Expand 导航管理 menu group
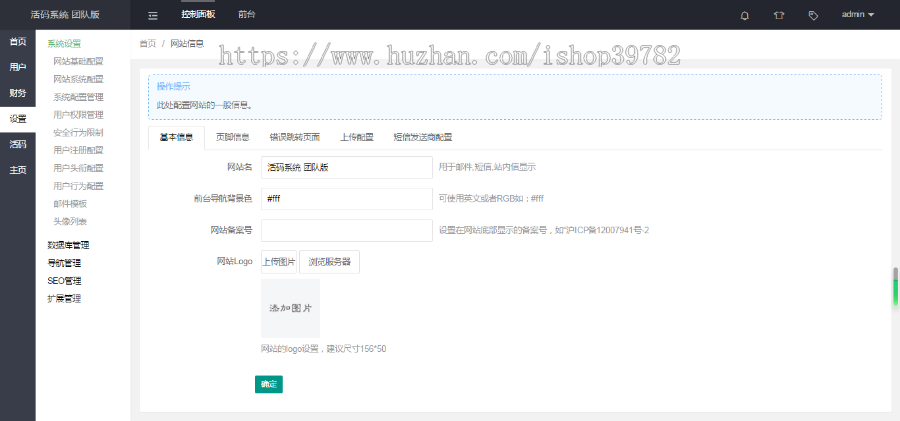Viewport: 900px width, 421px height. pos(64,263)
